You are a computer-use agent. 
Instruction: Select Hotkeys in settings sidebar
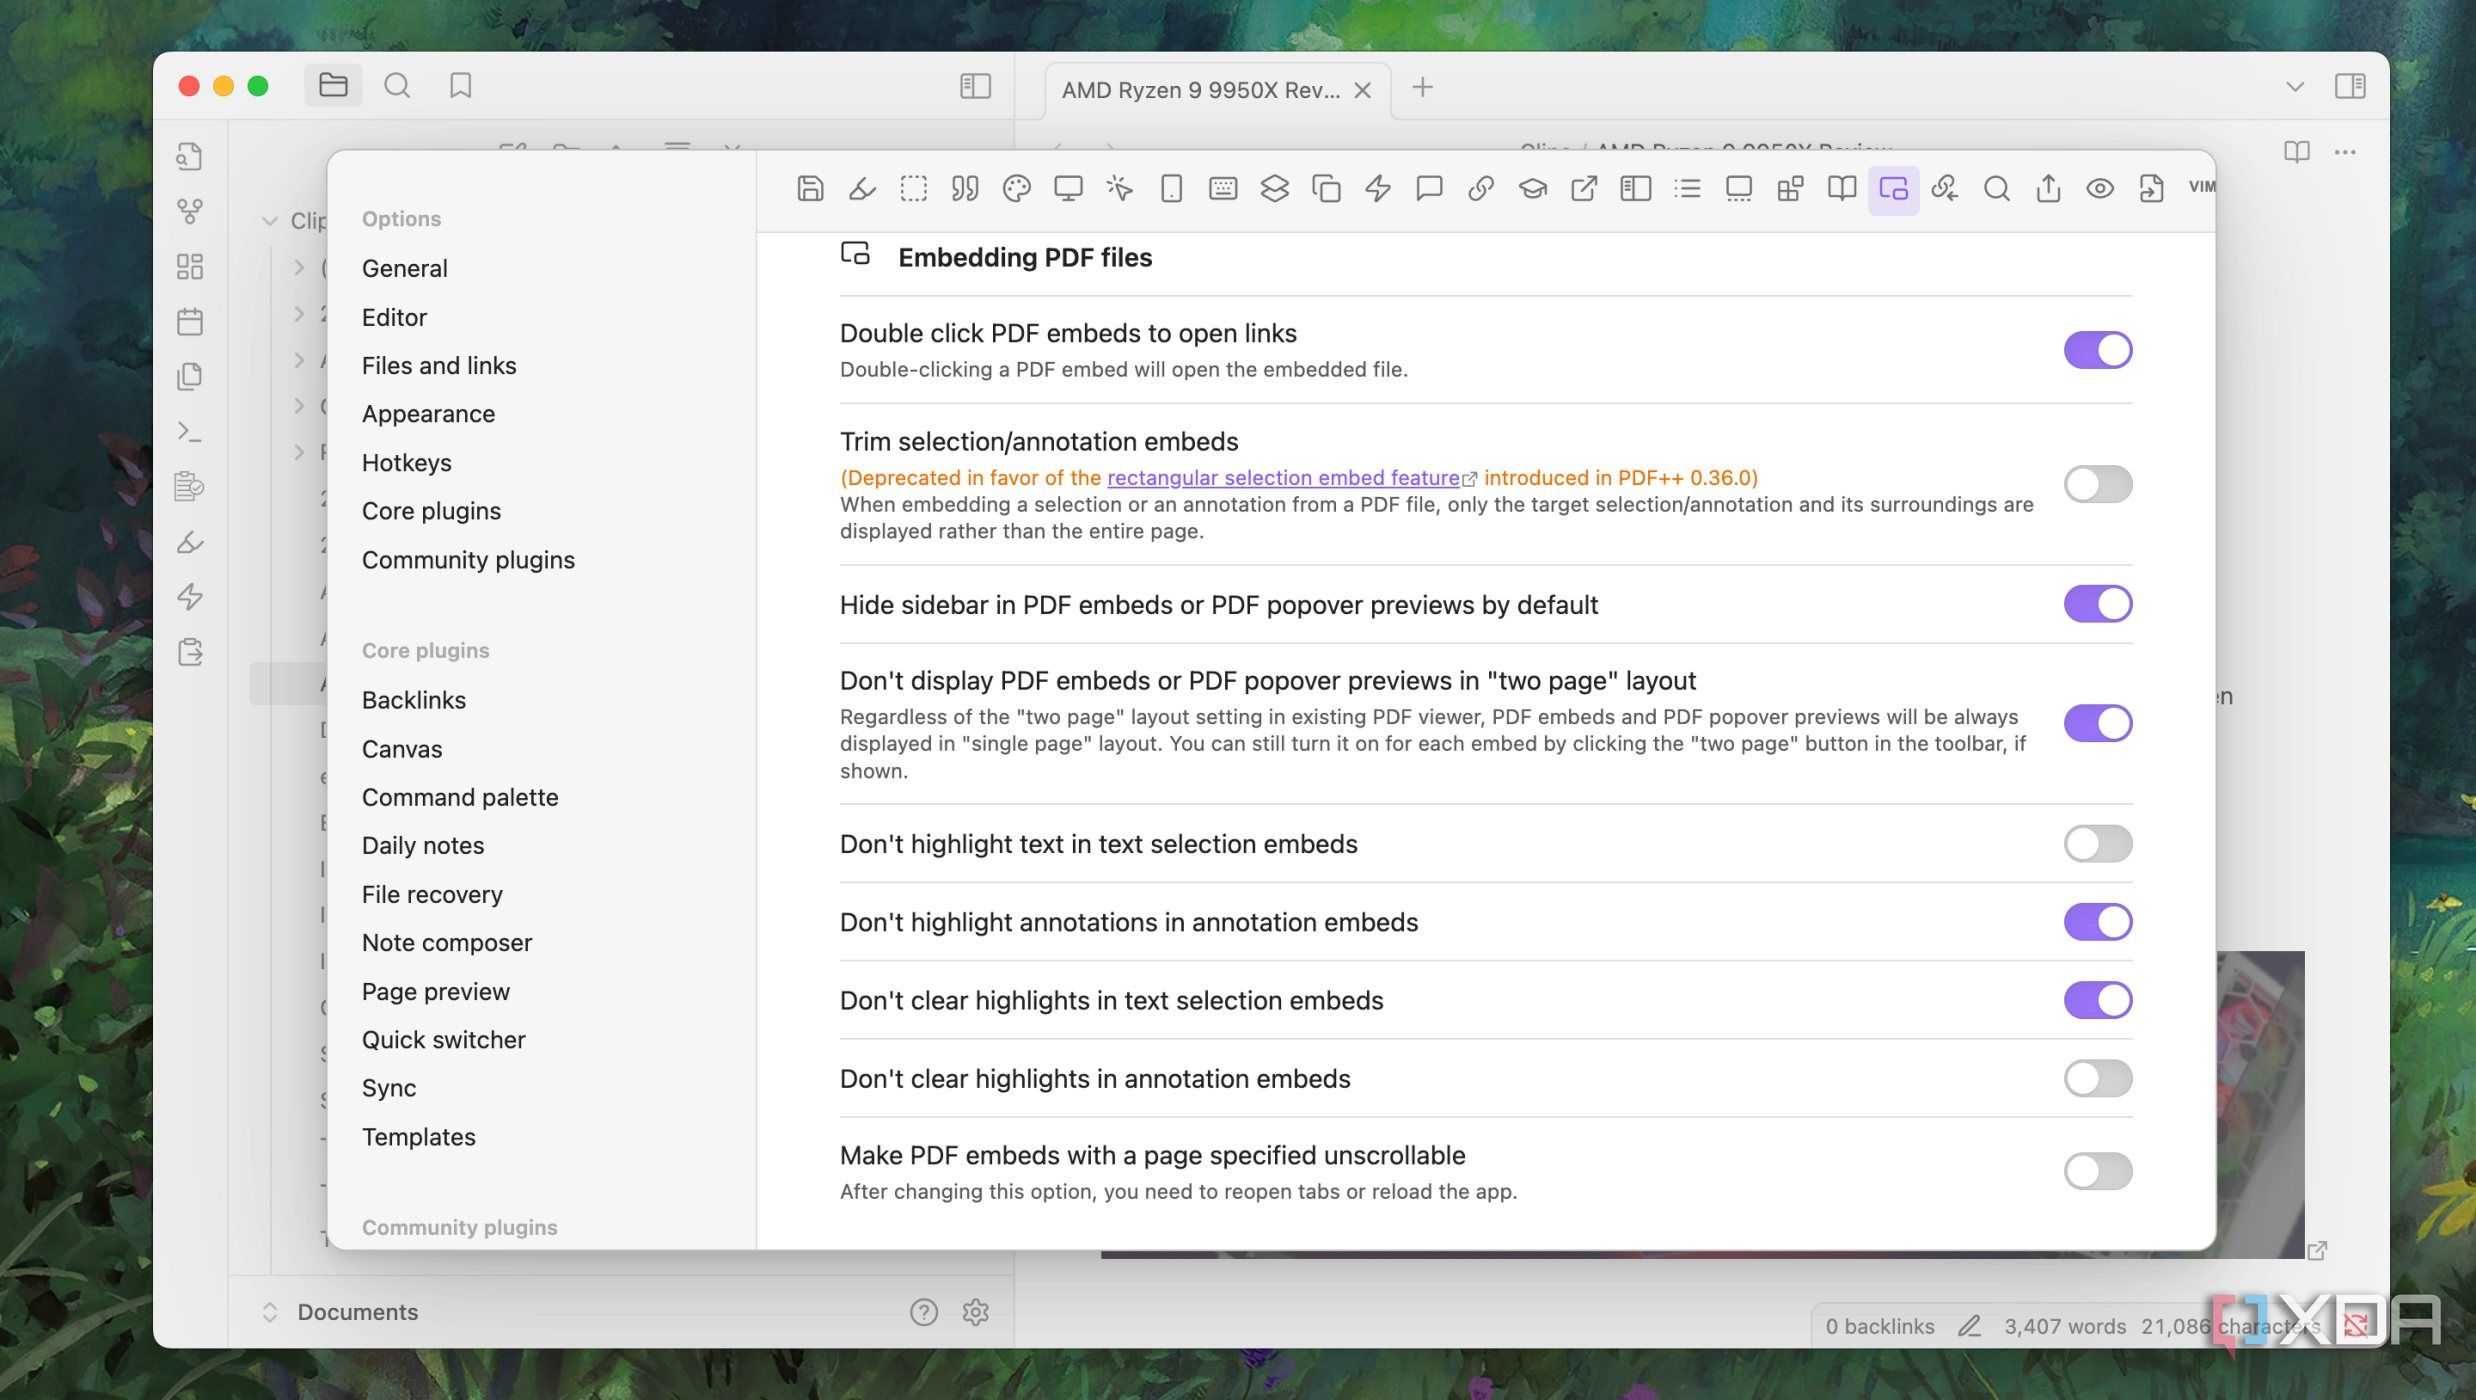click(407, 463)
